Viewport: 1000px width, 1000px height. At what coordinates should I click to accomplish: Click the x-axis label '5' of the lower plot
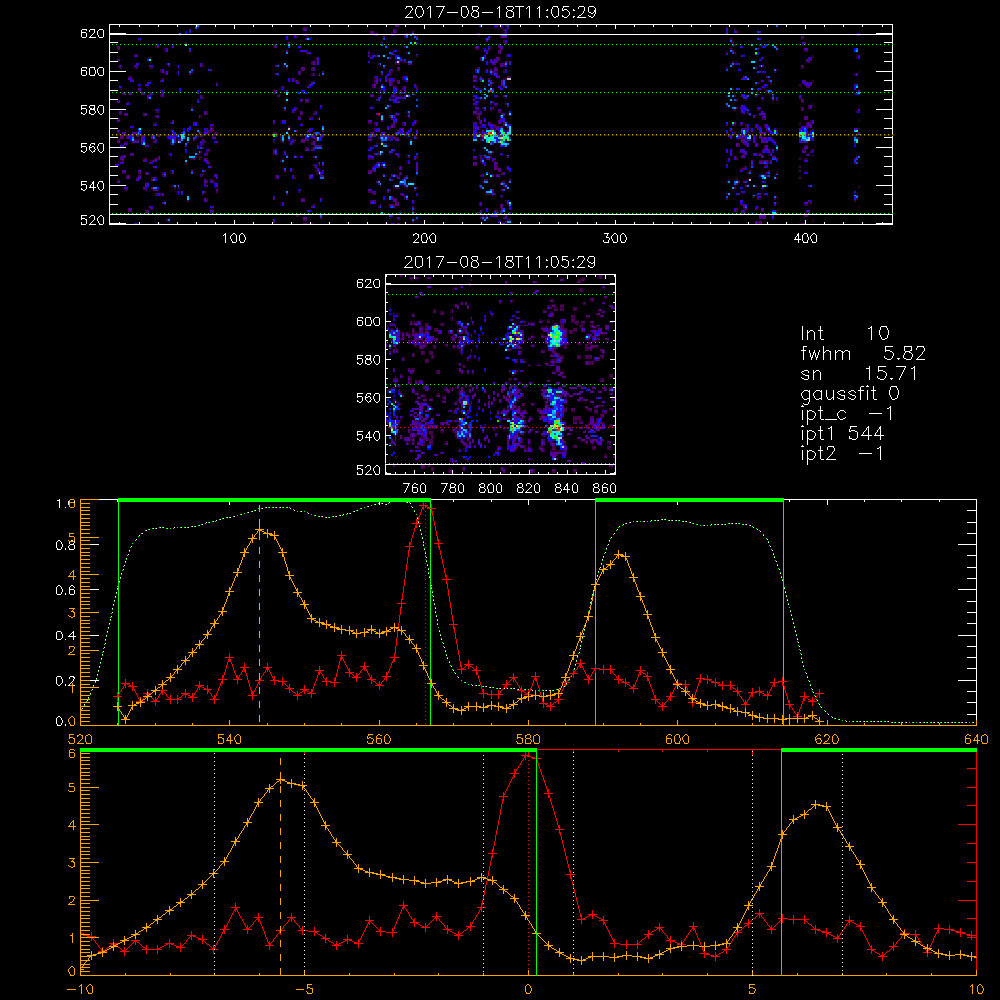coord(753,990)
